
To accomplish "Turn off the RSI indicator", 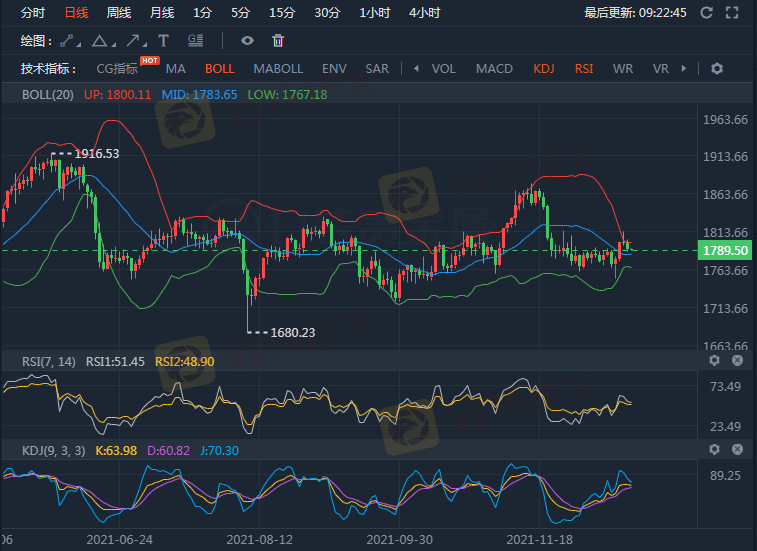I will (x=584, y=69).
